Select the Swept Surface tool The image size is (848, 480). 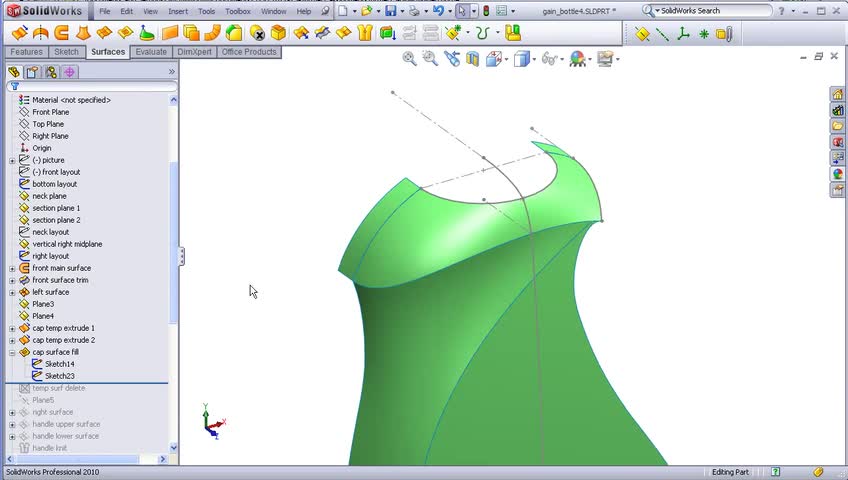62,34
